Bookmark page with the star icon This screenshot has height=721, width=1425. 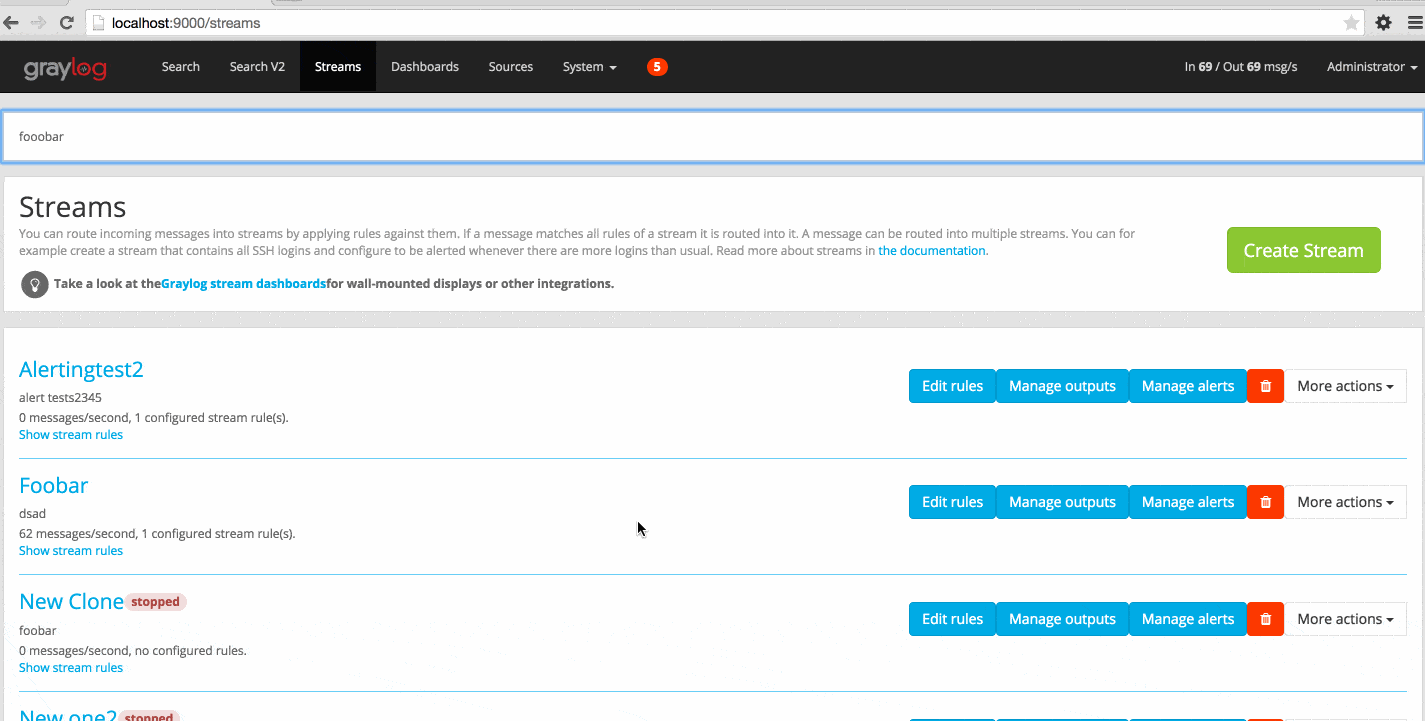pyautogui.click(x=1350, y=22)
